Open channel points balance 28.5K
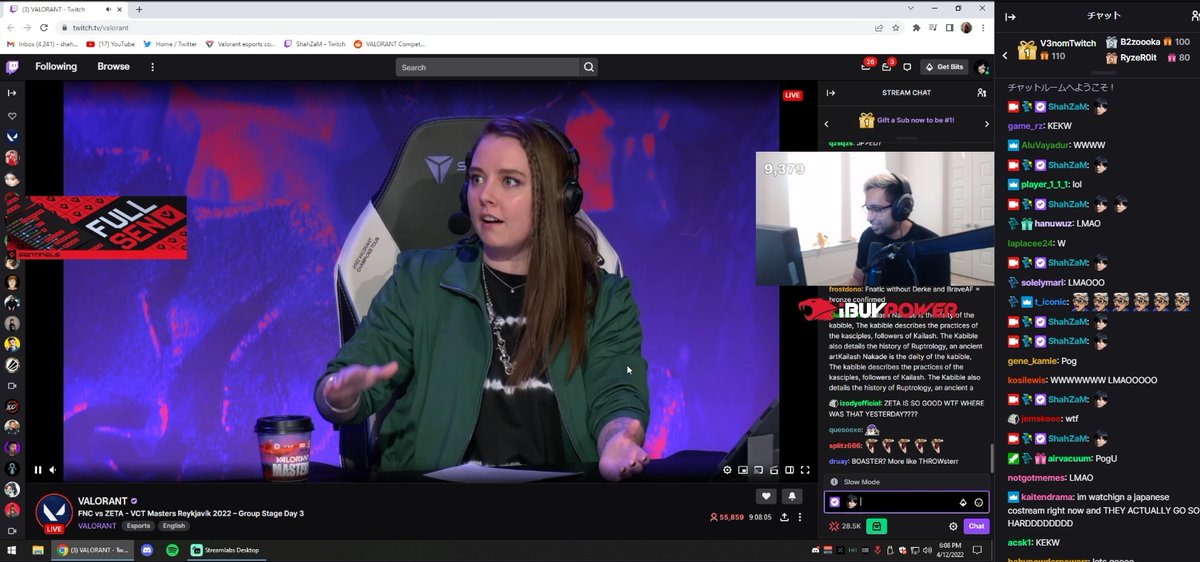Screen dimensions: 1200x562 click(x=845, y=526)
